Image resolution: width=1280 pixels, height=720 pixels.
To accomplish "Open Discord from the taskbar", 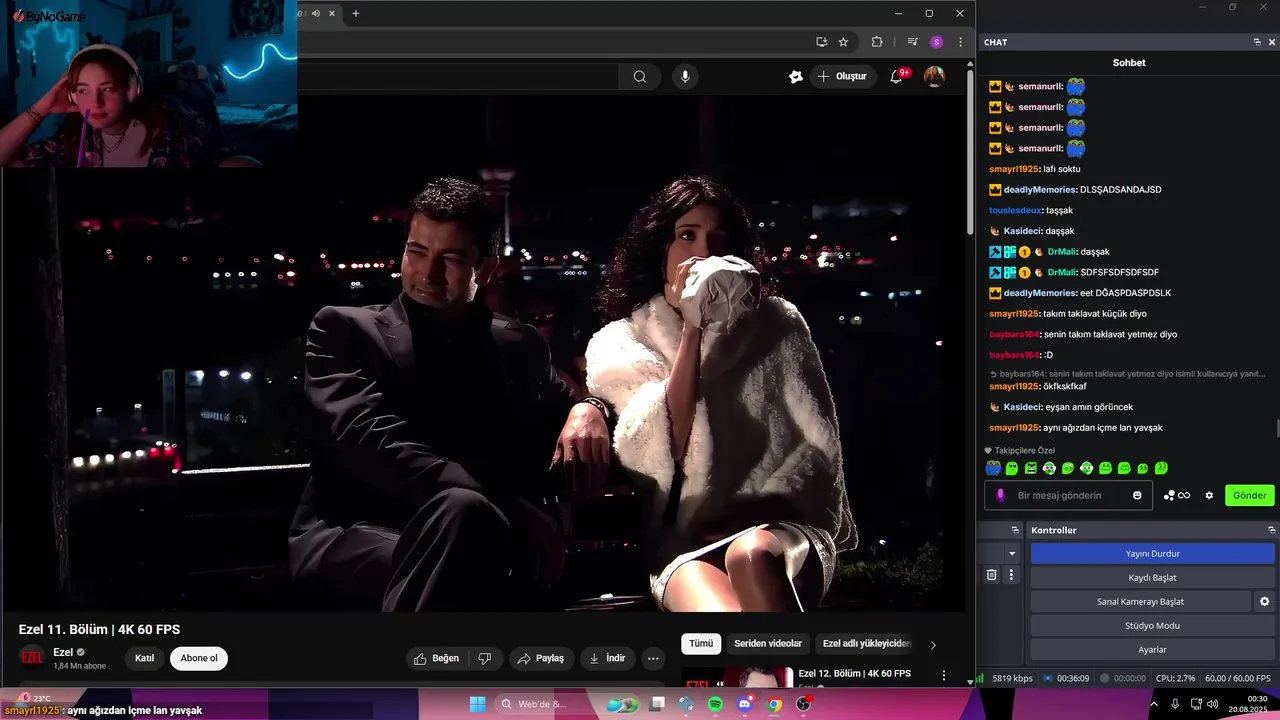I will 745,704.
